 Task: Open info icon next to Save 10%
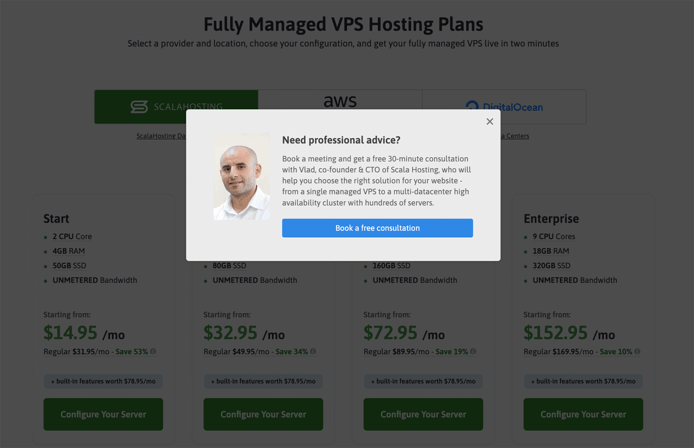click(637, 351)
